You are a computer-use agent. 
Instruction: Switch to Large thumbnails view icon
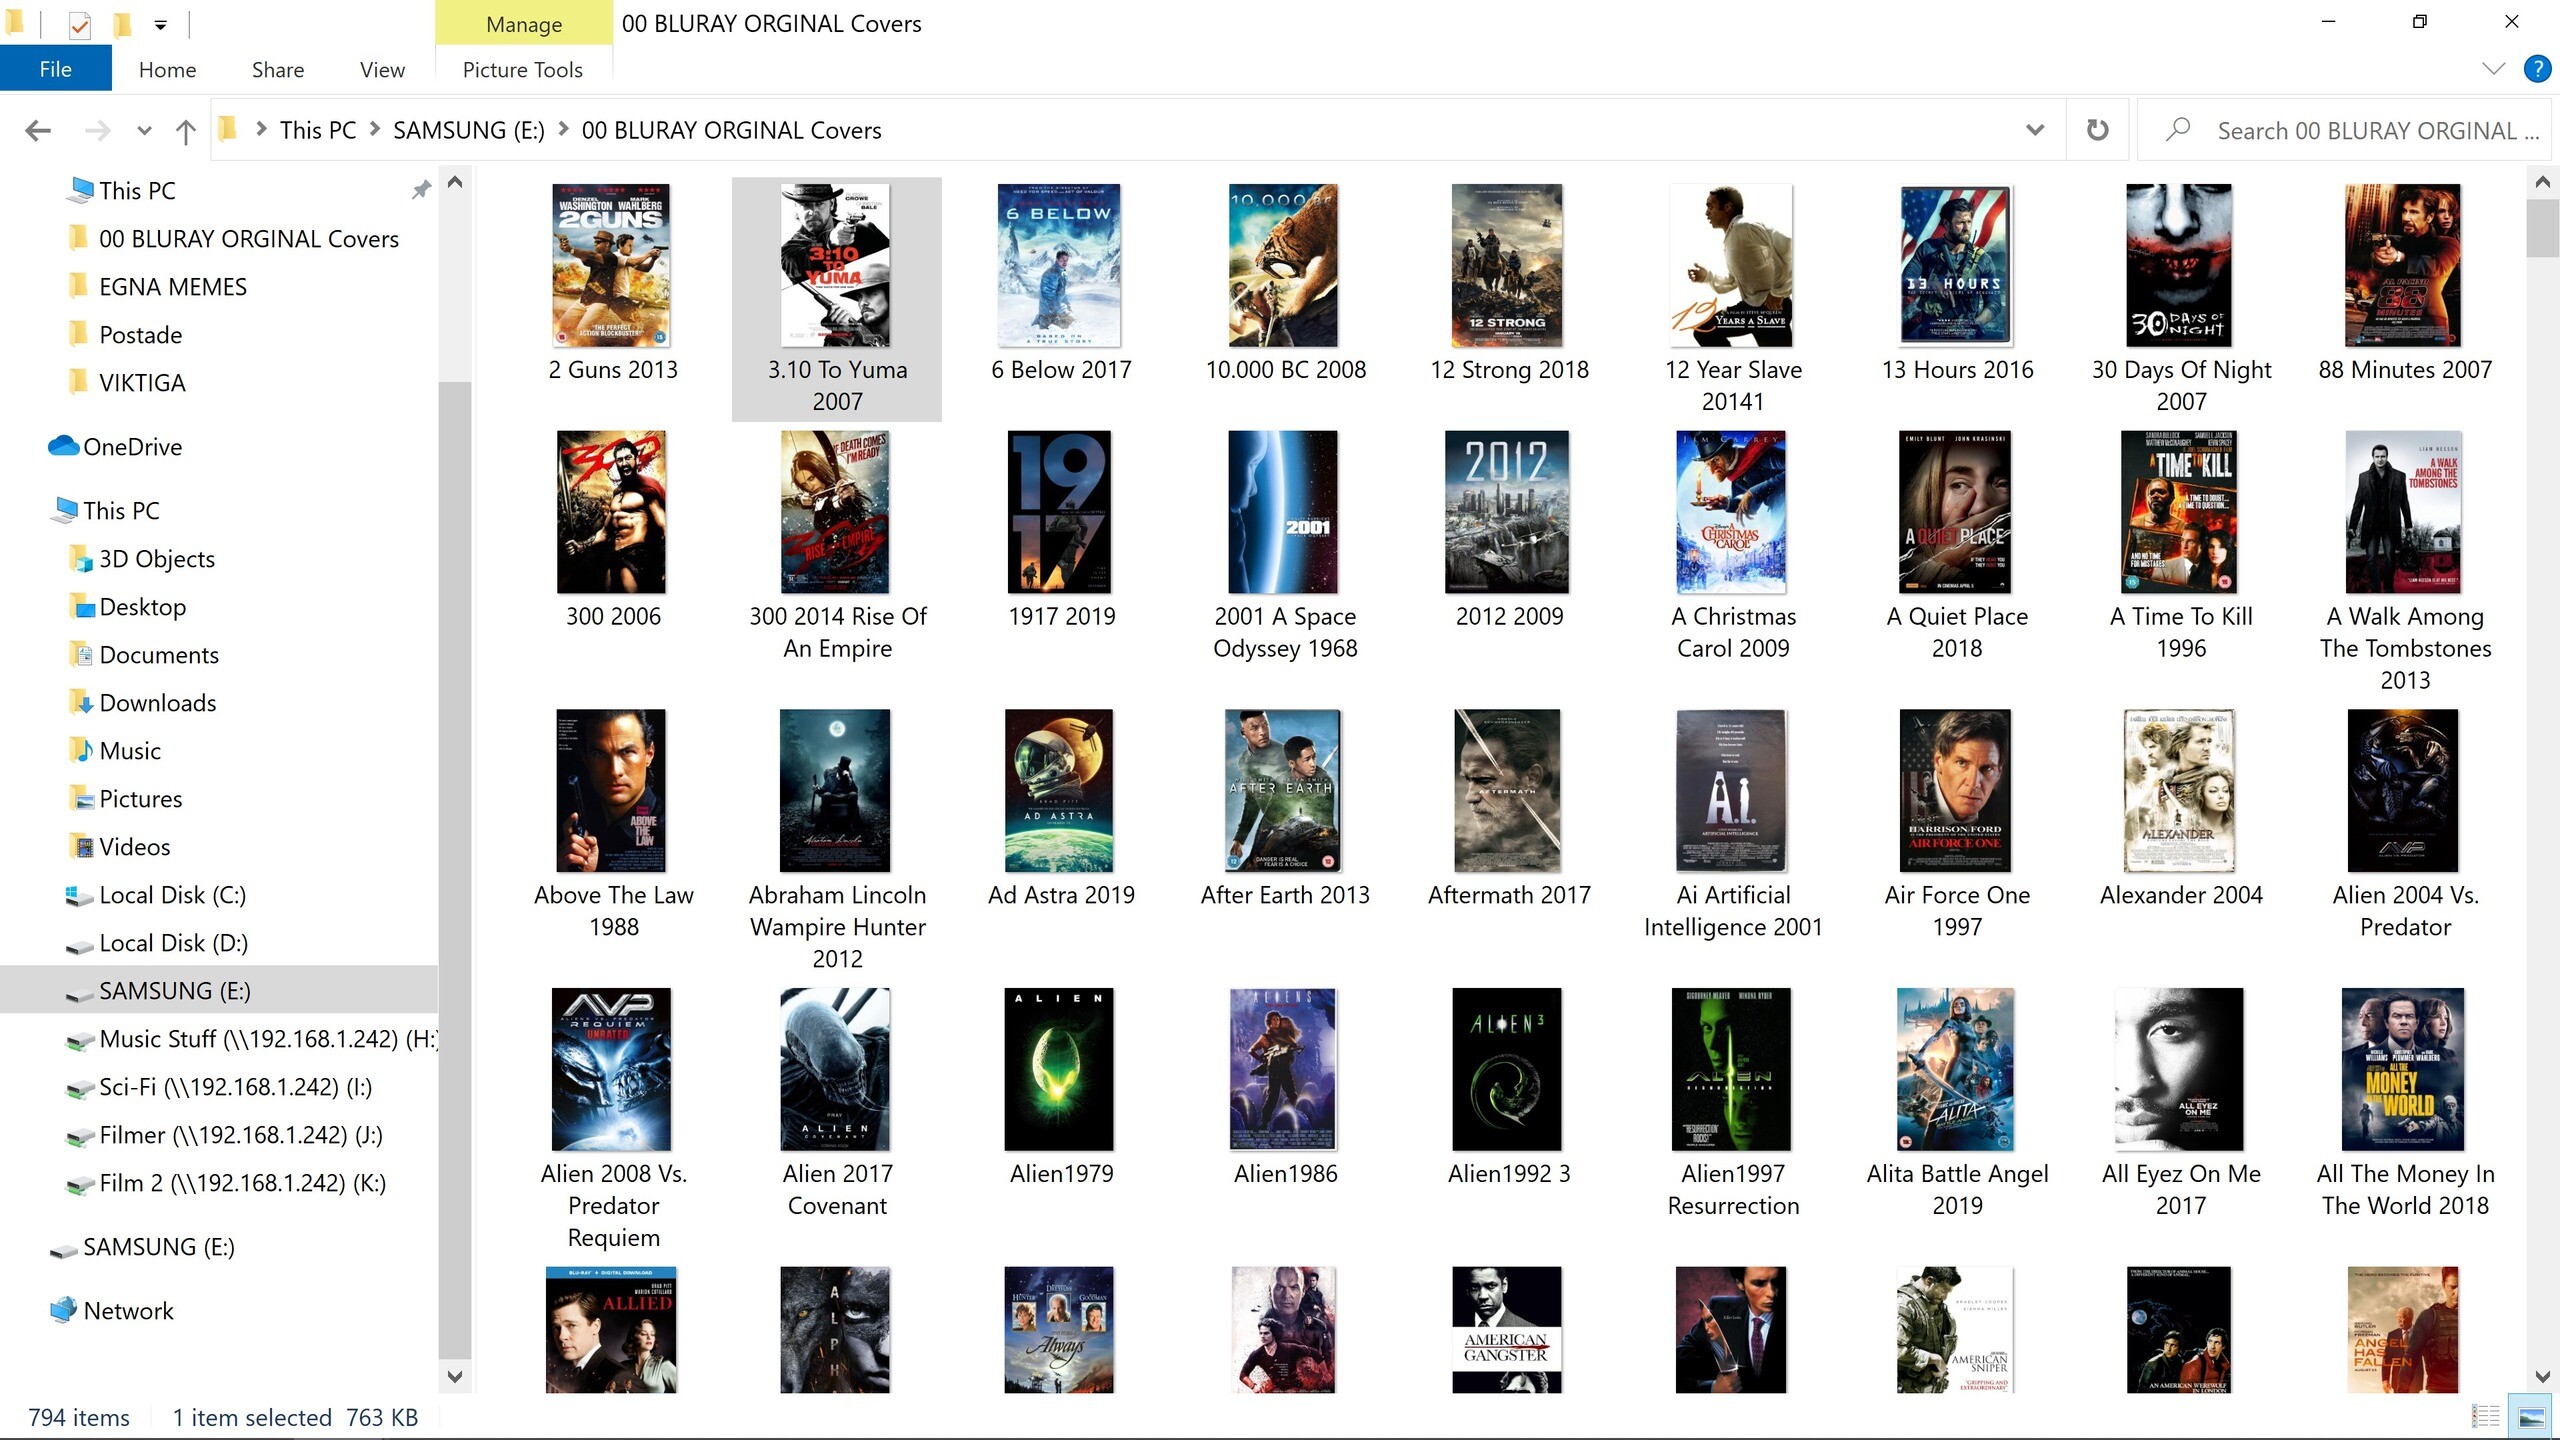(2531, 1416)
